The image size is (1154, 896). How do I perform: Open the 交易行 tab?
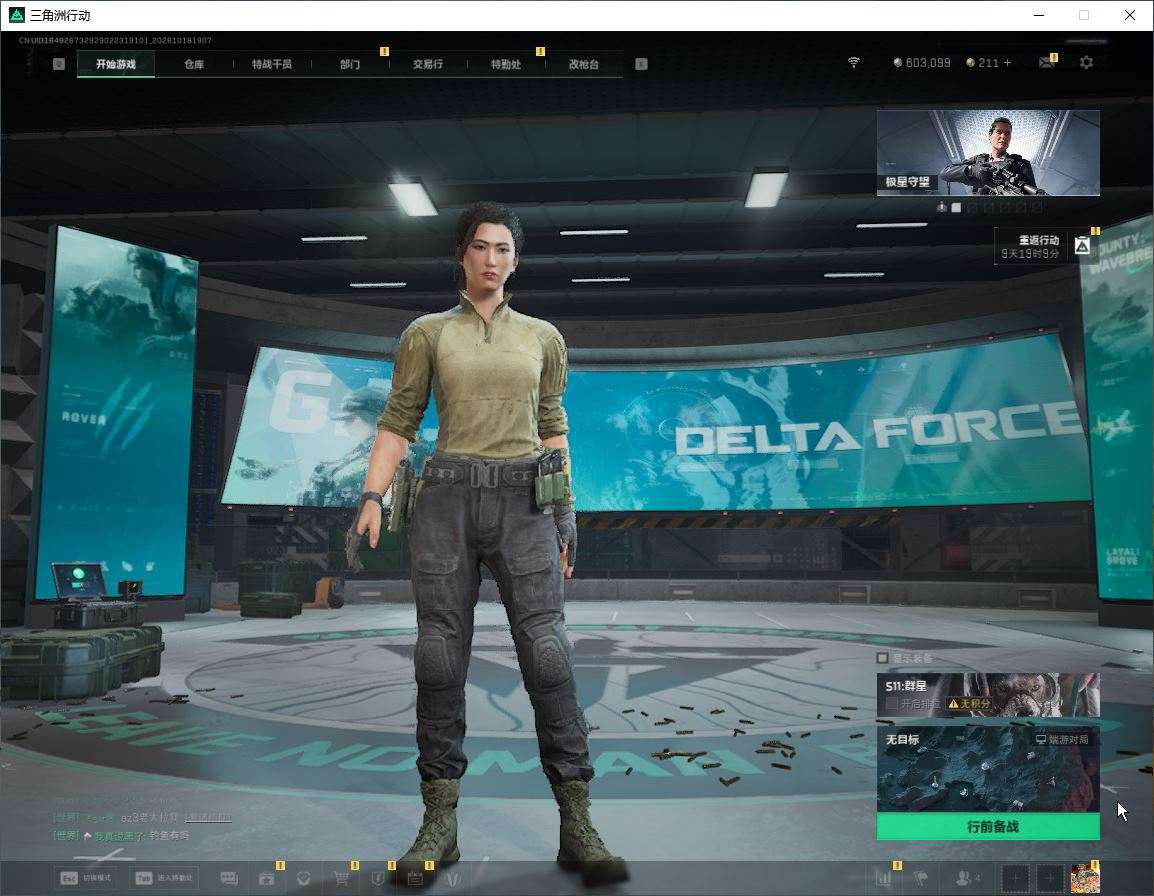(x=428, y=64)
